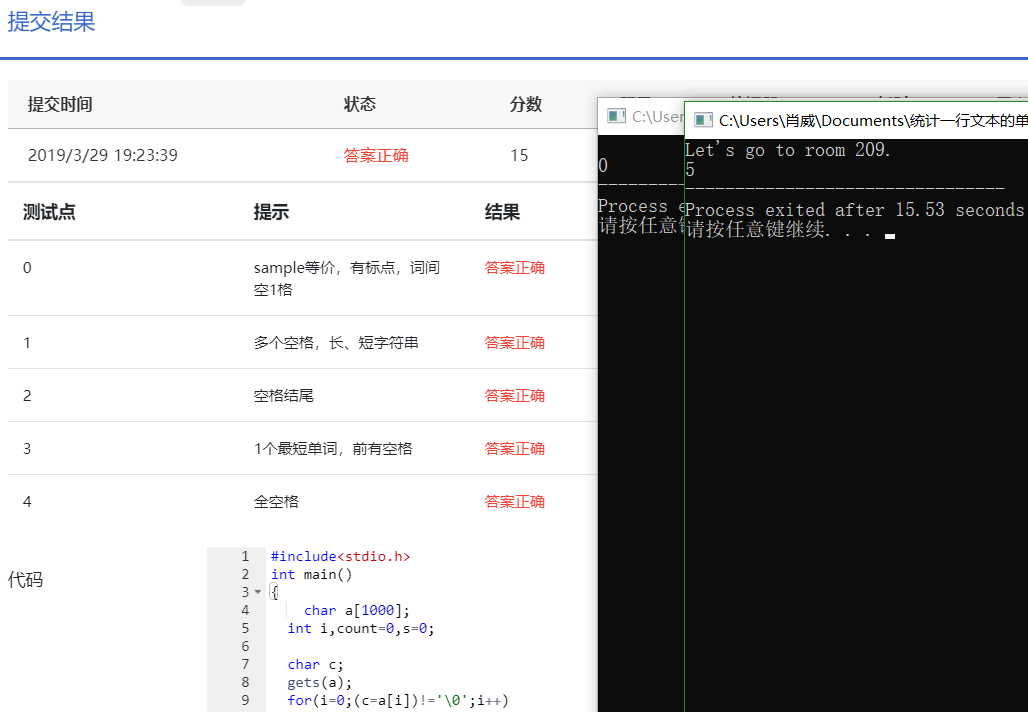Click the 测试点 column header
This screenshot has height=712, width=1028.
pyautogui.click(x=49, y=212)
